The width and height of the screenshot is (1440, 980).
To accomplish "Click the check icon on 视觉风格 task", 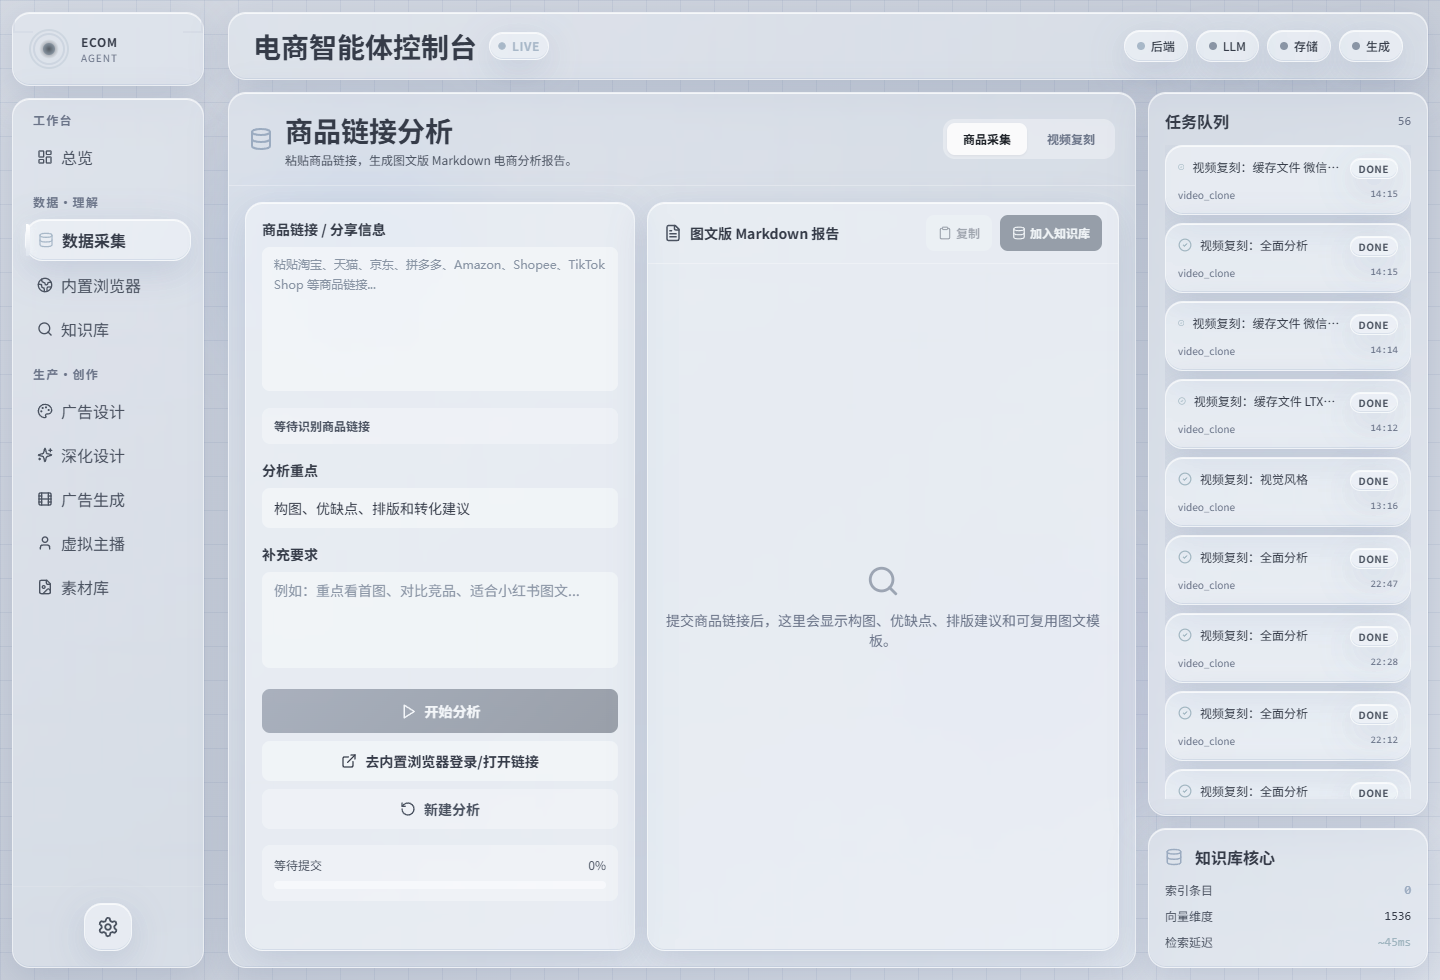I will pyautogui.click(x=1185, y=479).
